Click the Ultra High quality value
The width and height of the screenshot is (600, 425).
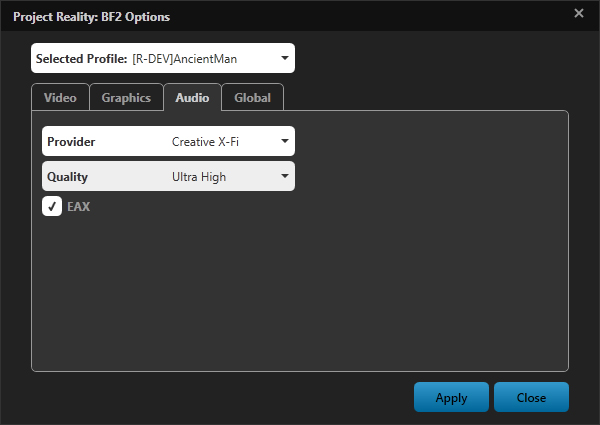tap(199, 177)
